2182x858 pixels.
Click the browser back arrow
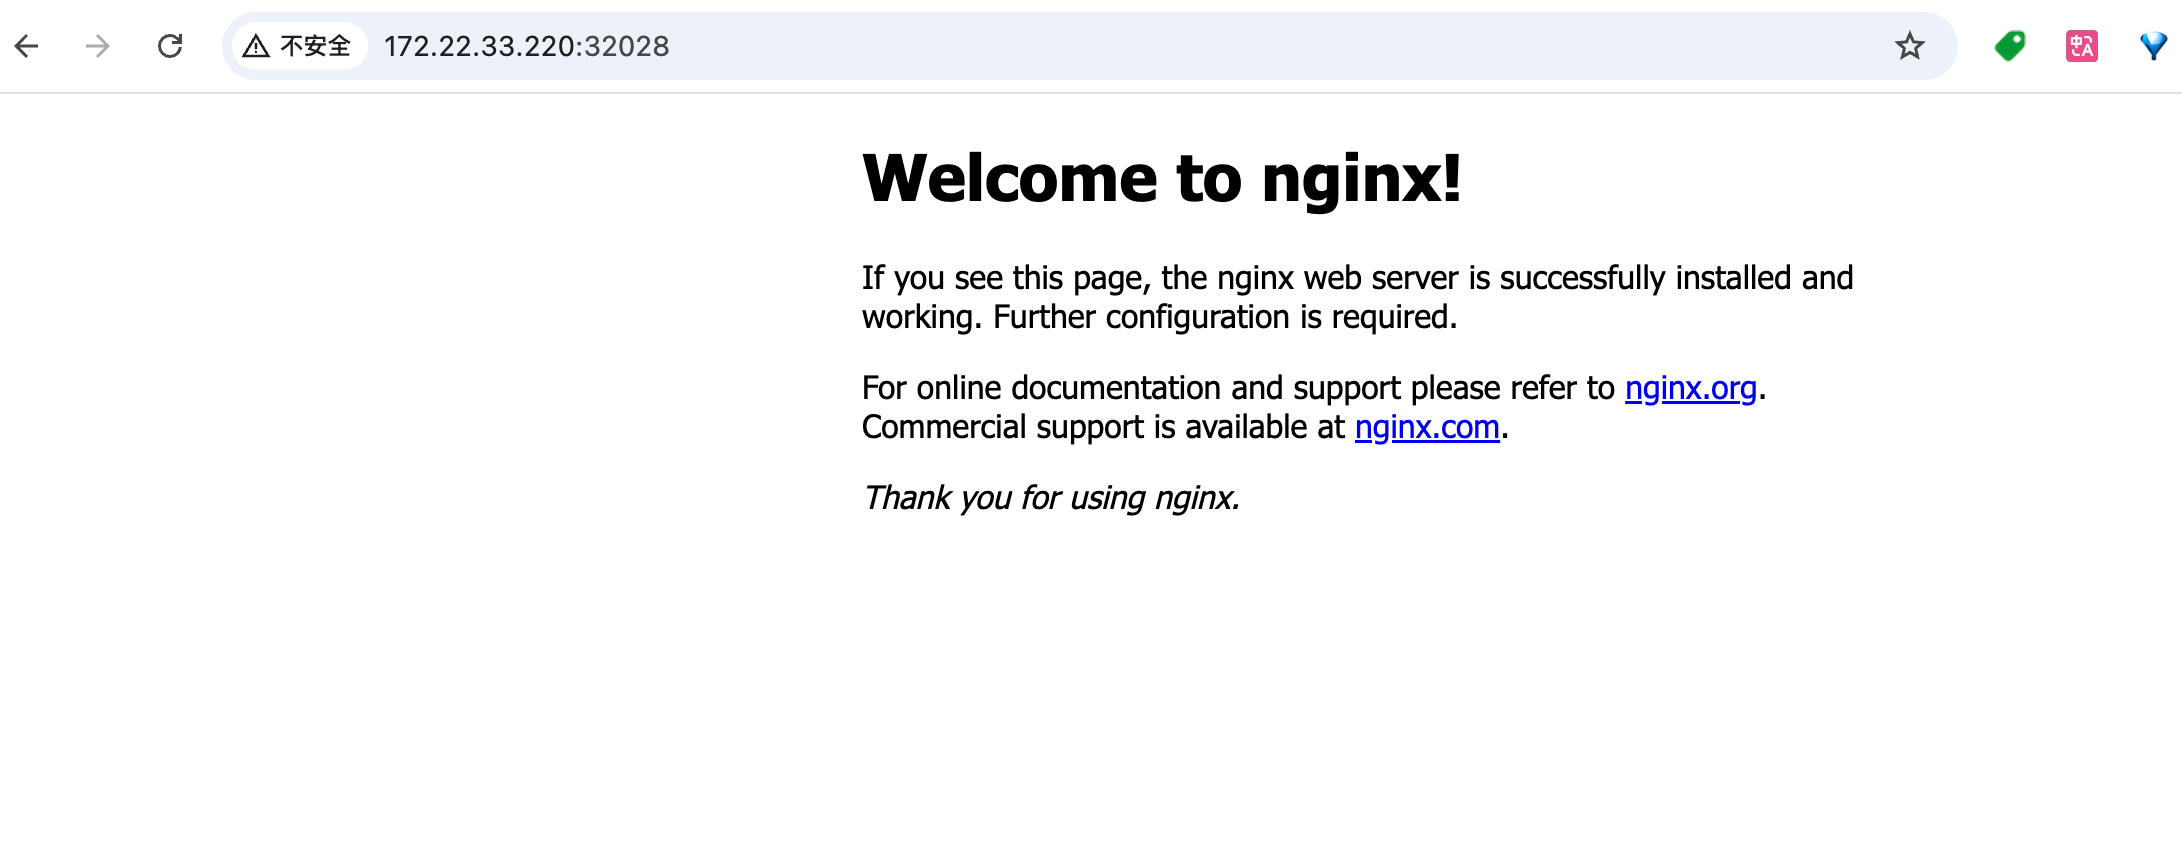click(x=27, y=46)
